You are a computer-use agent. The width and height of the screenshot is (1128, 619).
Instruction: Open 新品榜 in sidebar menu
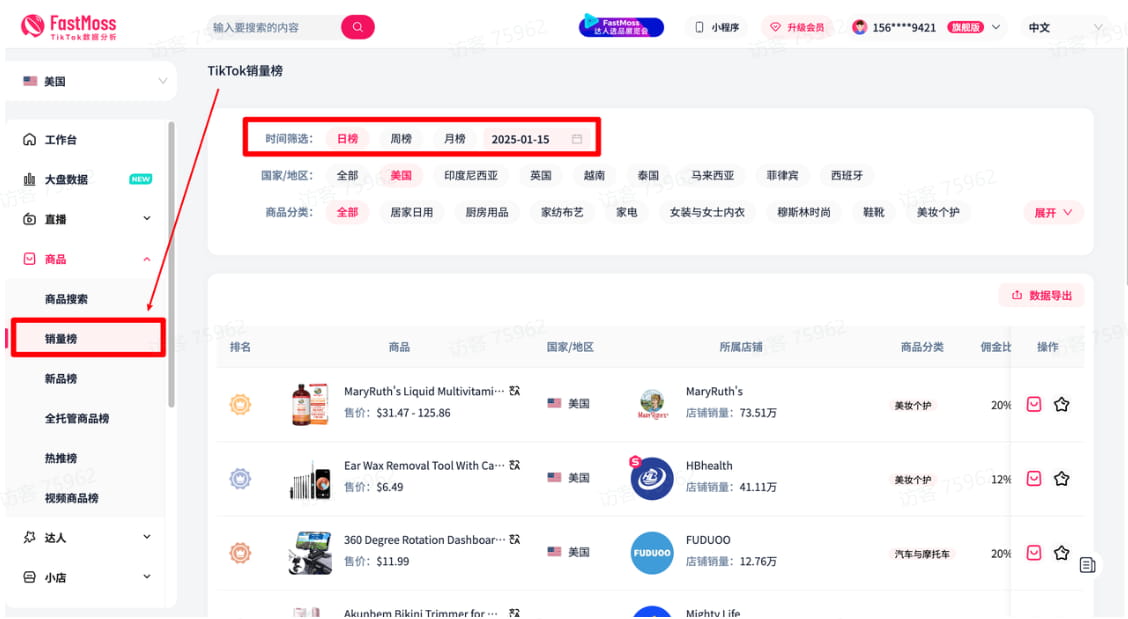coord(61,379)
